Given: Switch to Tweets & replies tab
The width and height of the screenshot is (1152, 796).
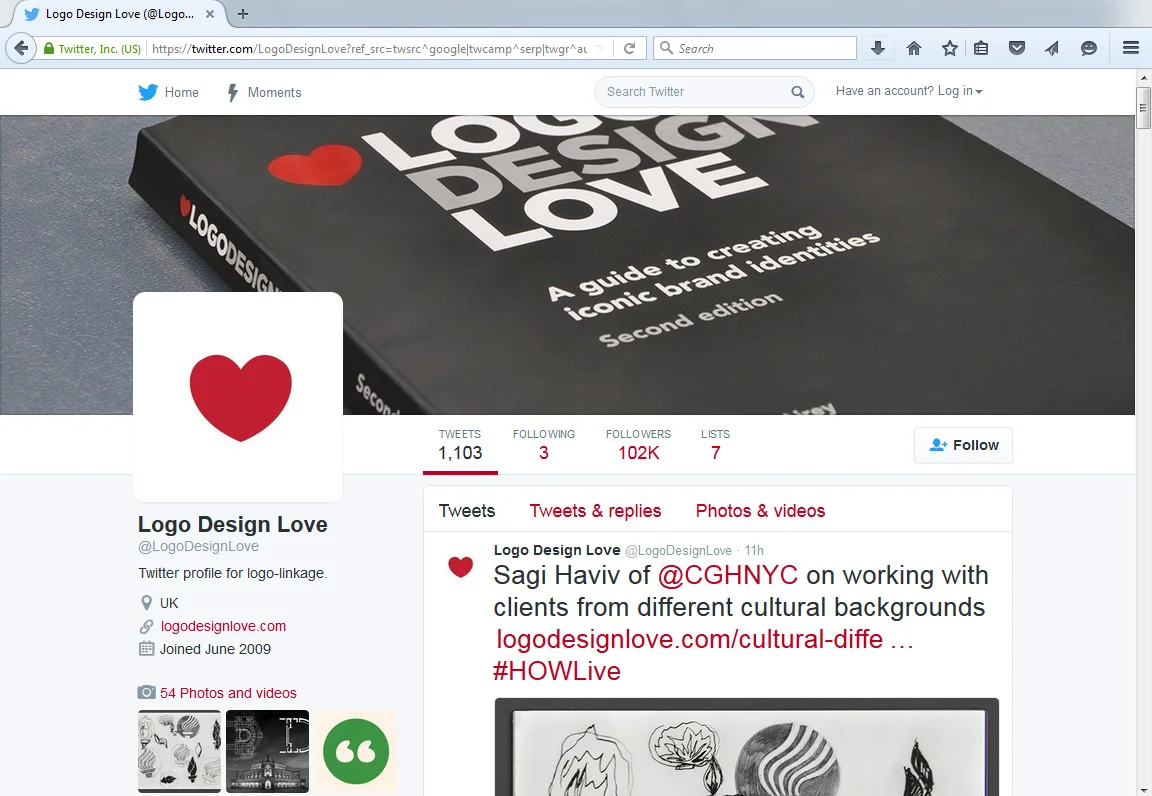Looking at the screenshot, I should pyautogui.click(x=595, y=511).
